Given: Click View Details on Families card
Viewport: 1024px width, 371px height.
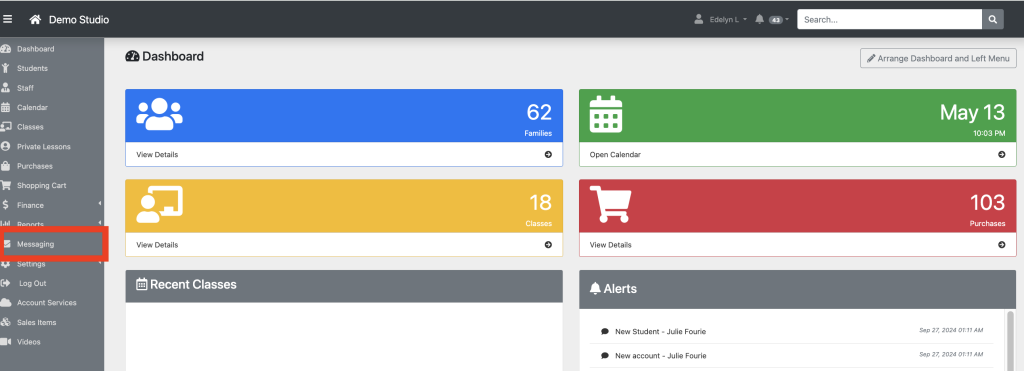Looking at the screenshot, I should 157,155.
